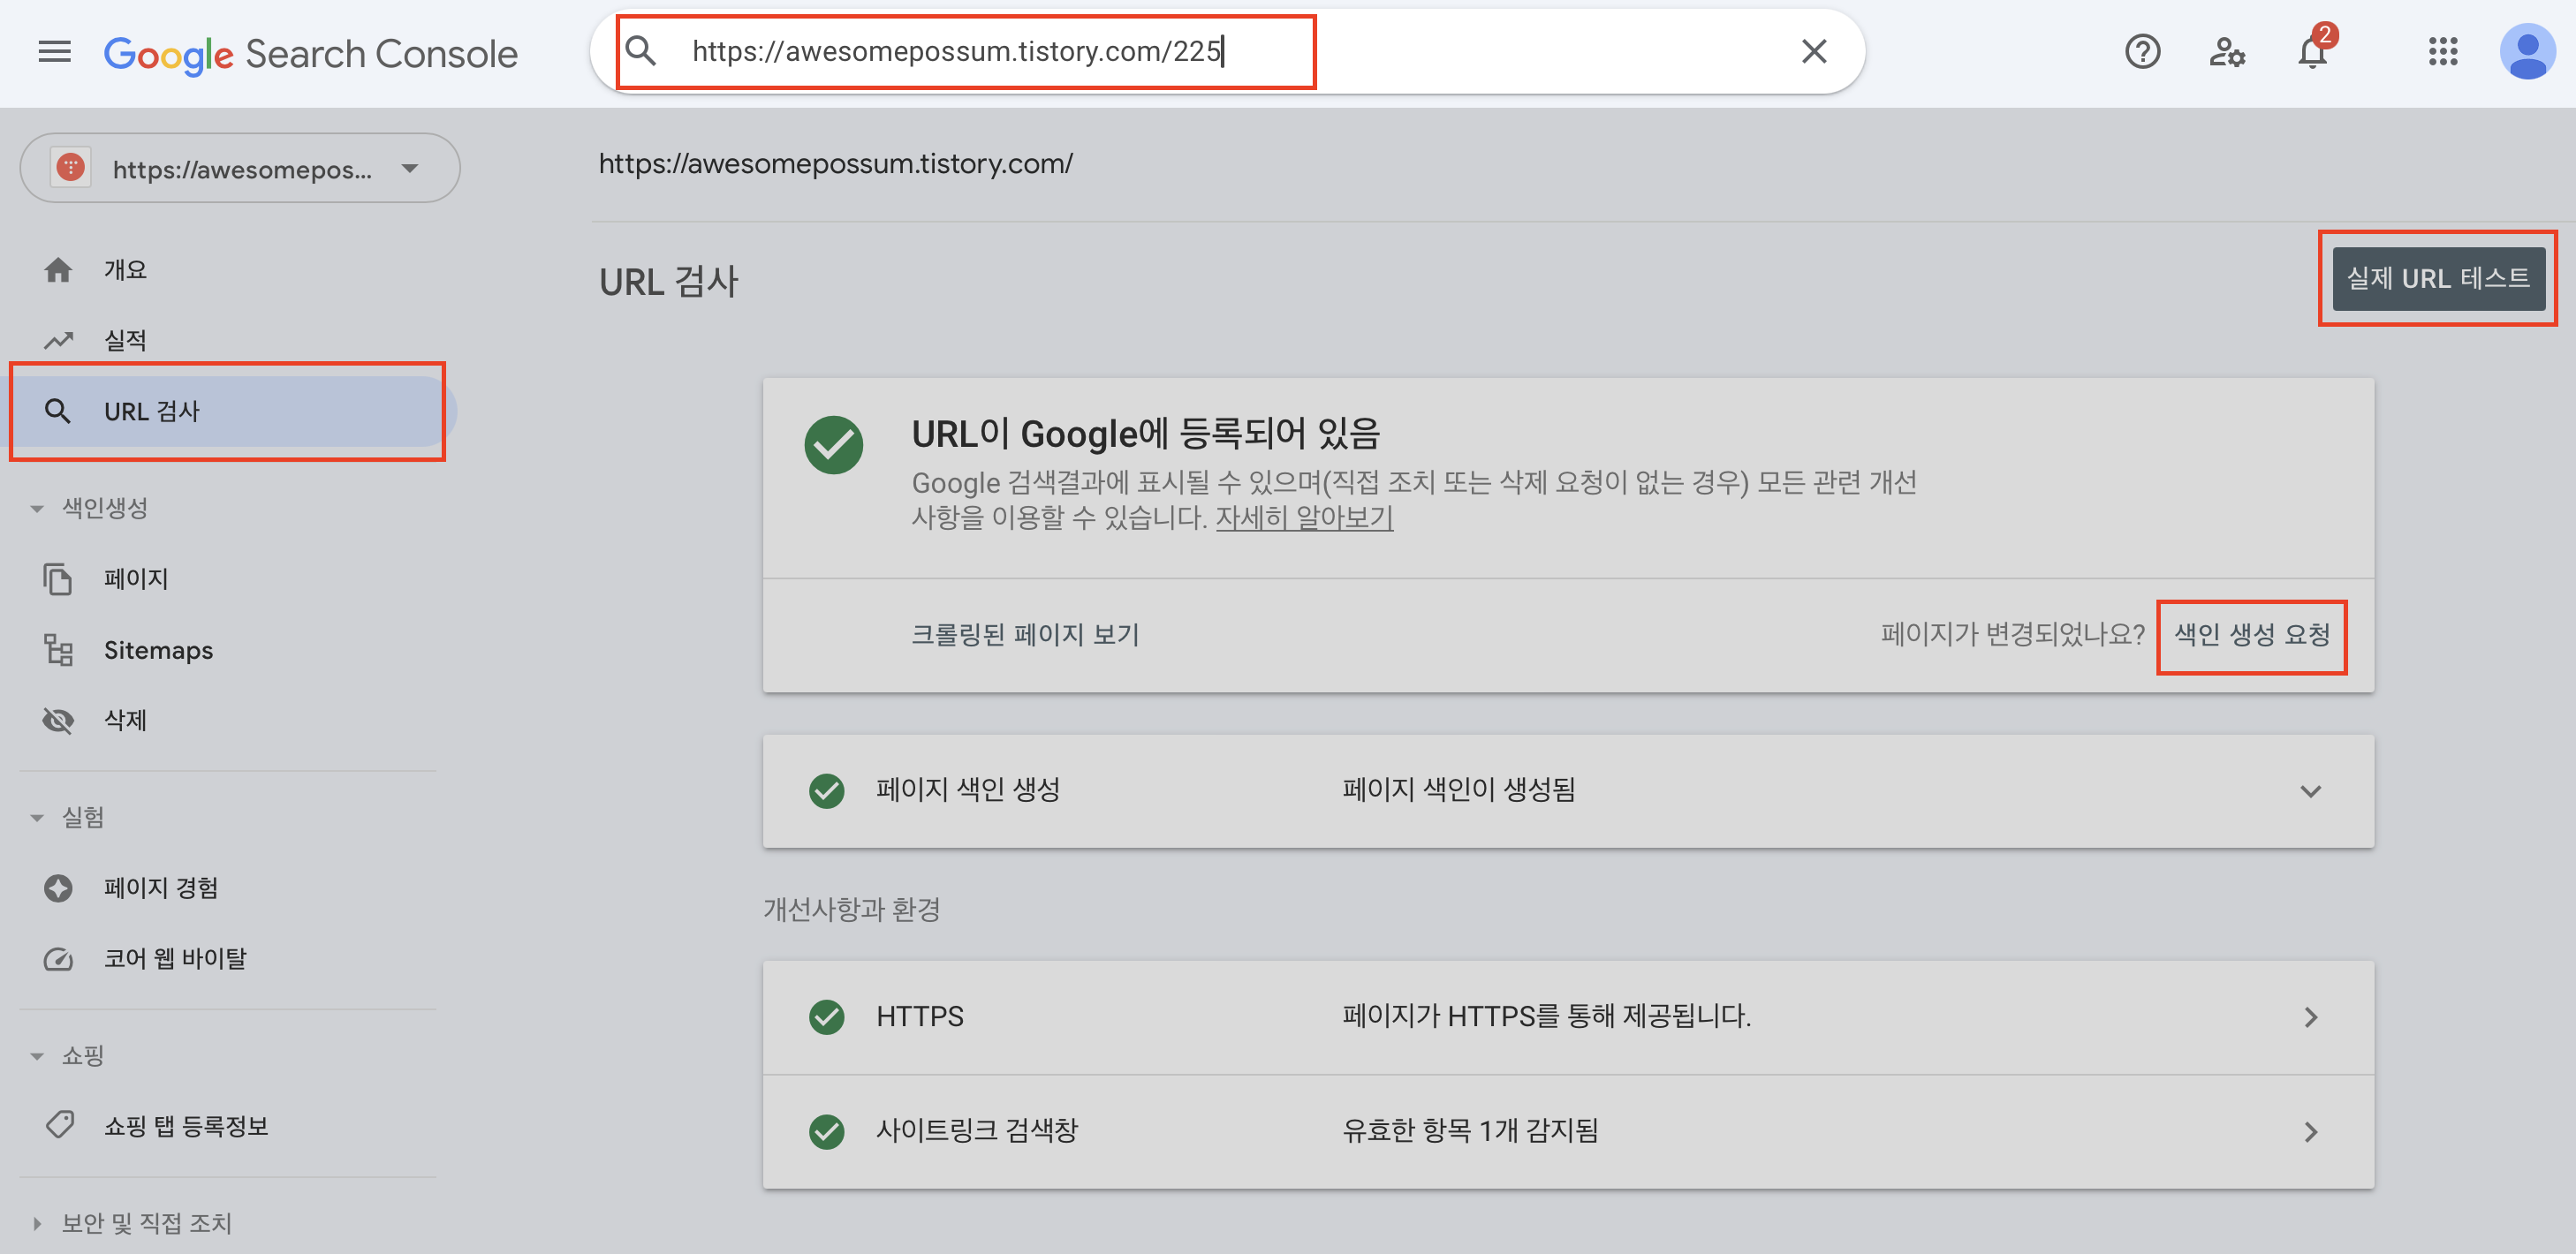Click green check beside 페이지 색인 생성

click(826, 791)
